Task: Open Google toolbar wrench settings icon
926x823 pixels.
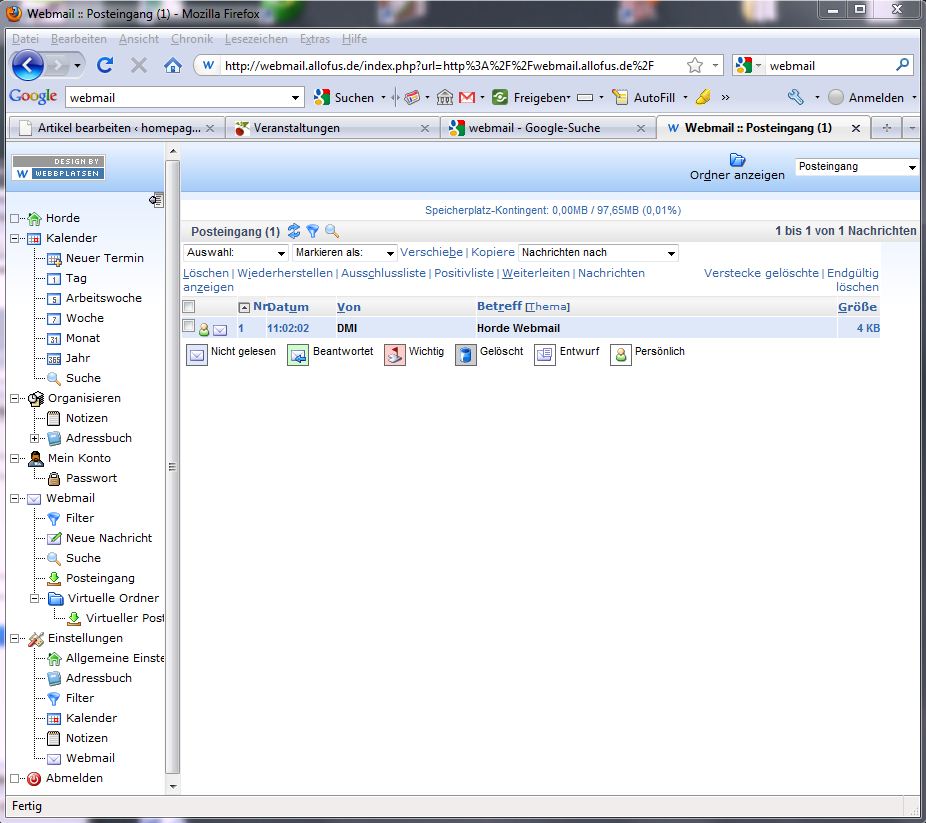Action: (x=796, y=97)
